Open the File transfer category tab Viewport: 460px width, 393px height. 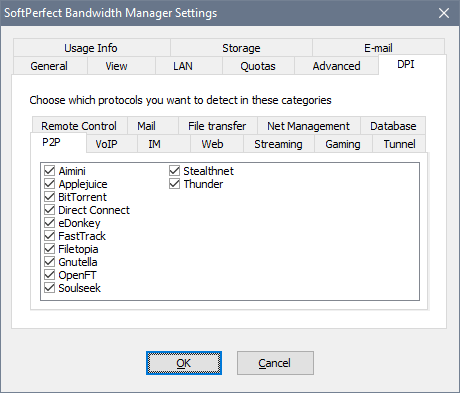click(x=218, y=126)
